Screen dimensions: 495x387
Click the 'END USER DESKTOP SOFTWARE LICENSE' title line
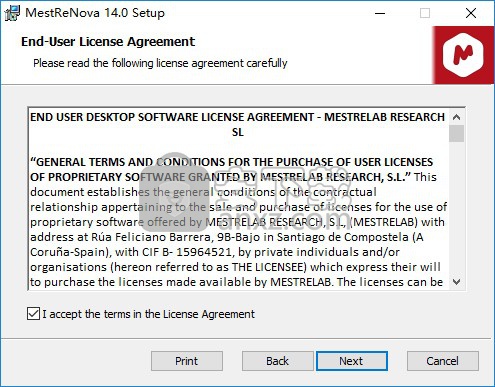tap(238, 125)
